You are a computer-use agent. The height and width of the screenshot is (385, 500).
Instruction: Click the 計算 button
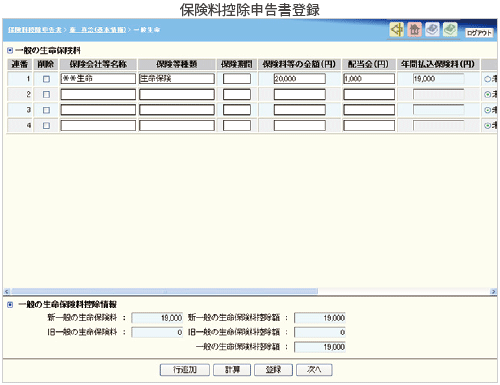tap(232, 370)
